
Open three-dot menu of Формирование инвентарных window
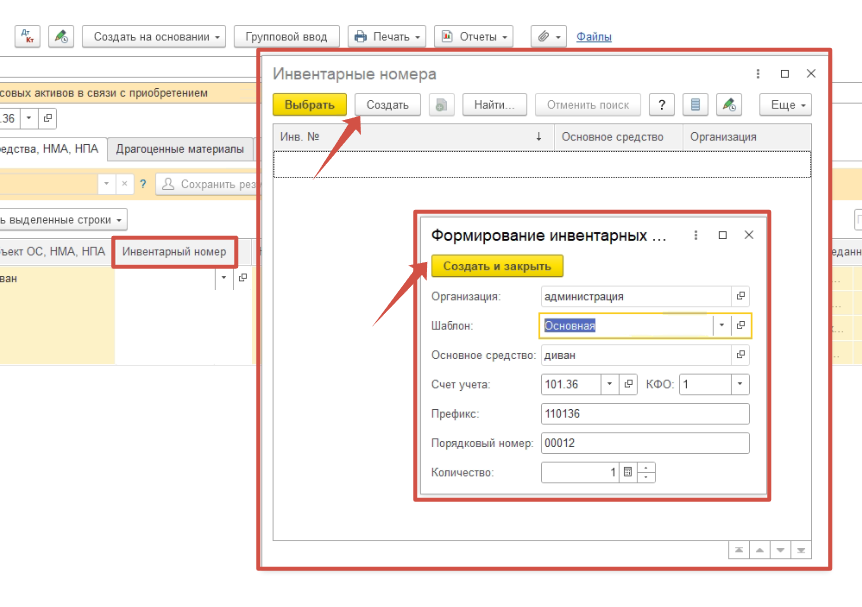(x=696, y=235)
